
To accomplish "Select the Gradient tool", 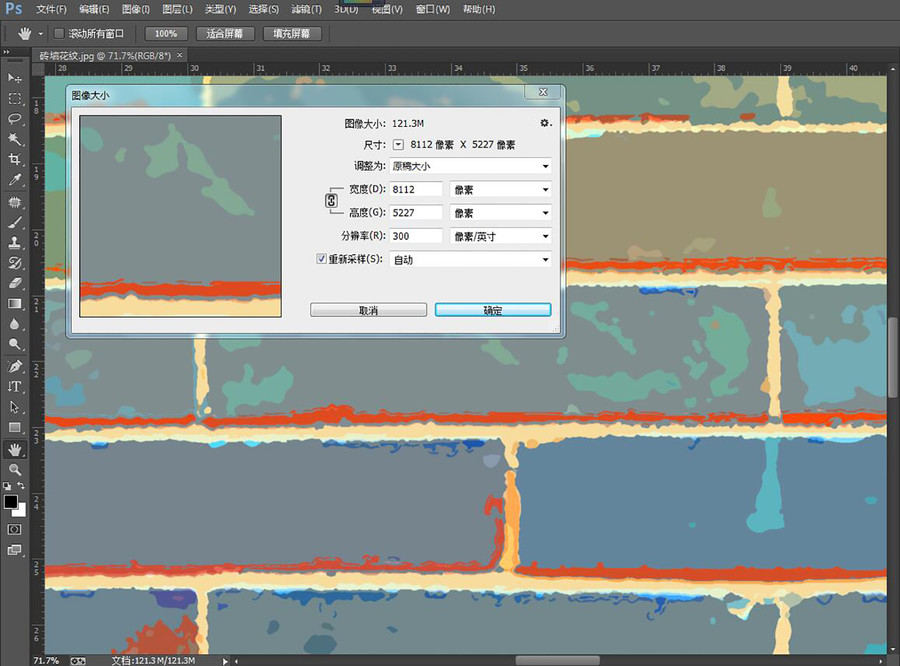I will 14,303.
